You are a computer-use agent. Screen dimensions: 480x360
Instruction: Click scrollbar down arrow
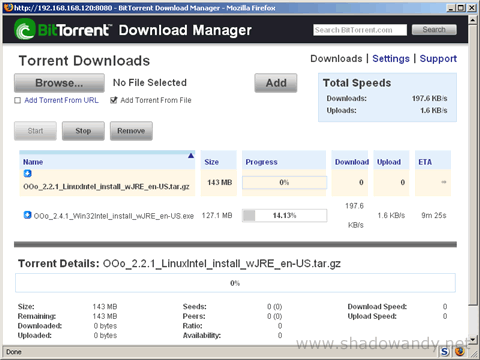coord(472,340)
